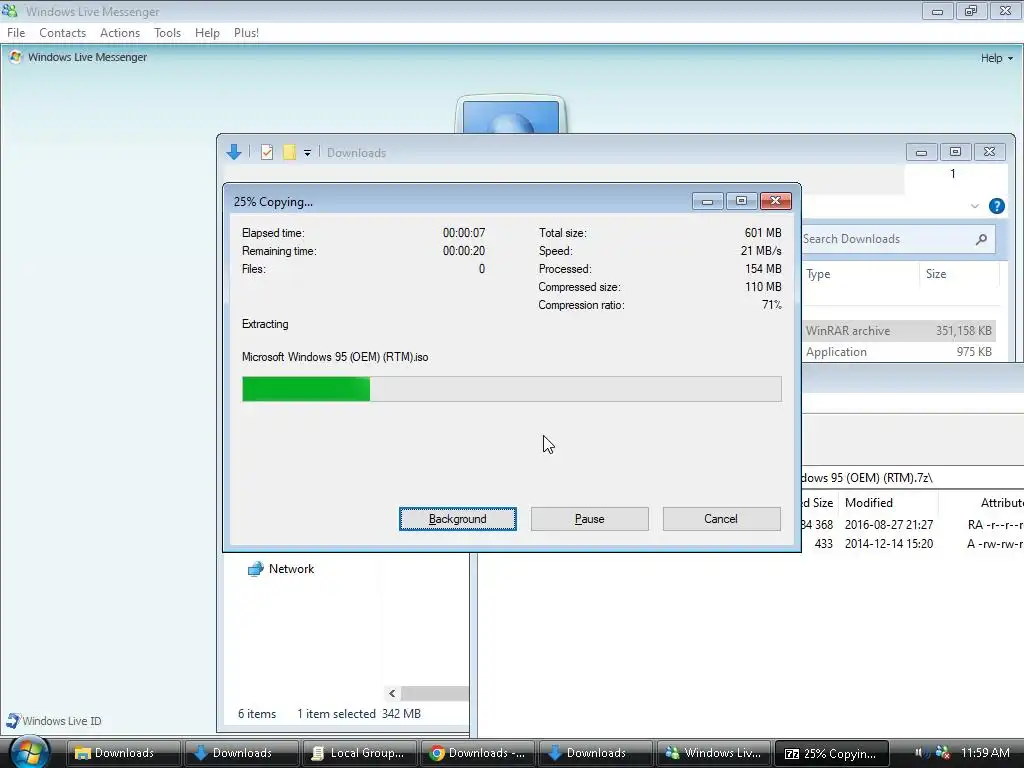The width and height of the screenshot is (1024, 768).
Task: Click the 7z archive path address field
Action: click(x=912, y=477)
